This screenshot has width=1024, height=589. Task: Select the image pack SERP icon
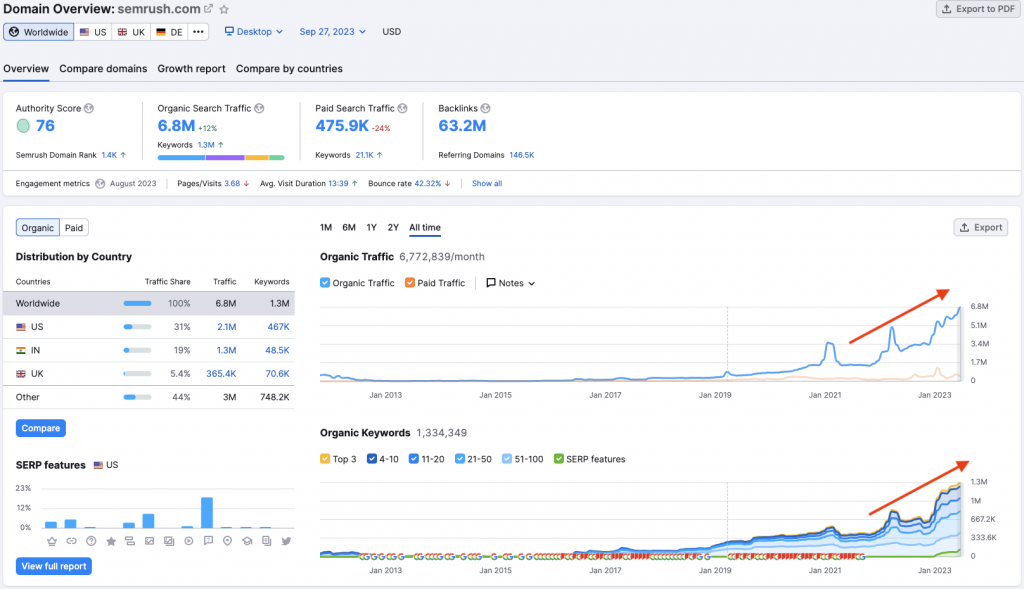[169, 541]
